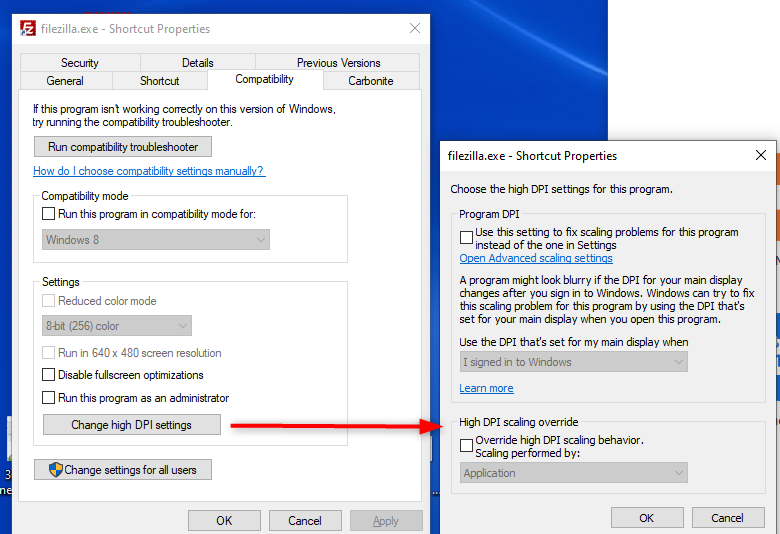Click the 'Compatibility mode' group label
Image resolution: width=780 pixels, height=534 pixels.
coord(85,196)
